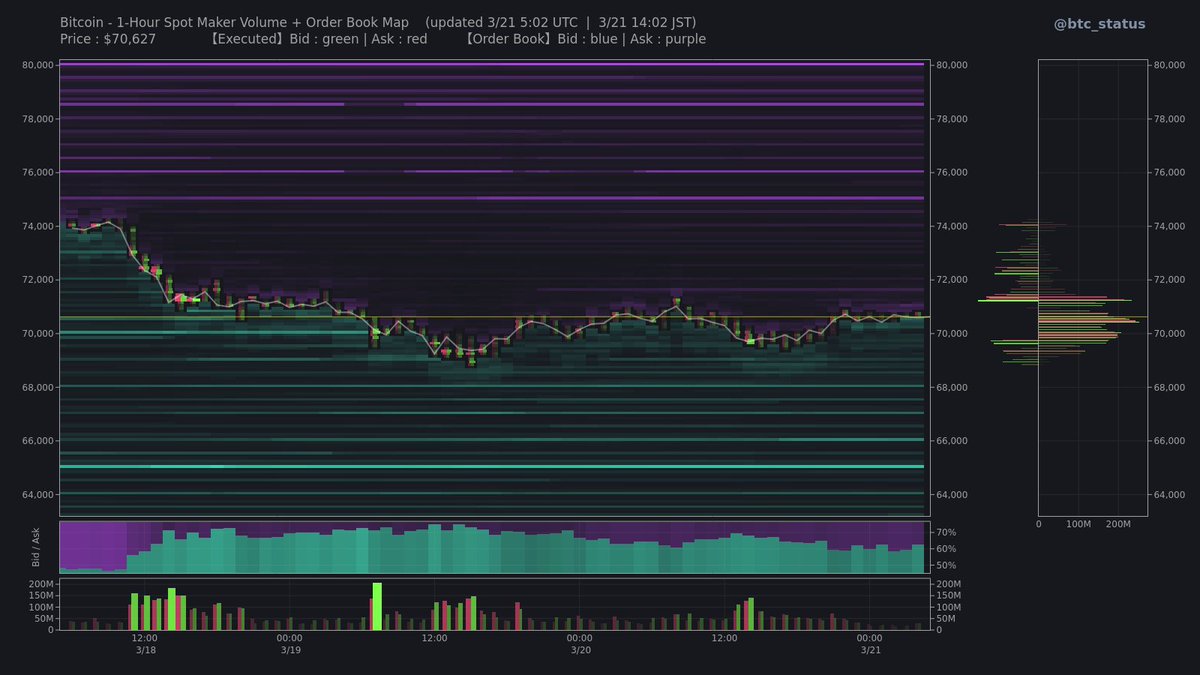Expand the Bid/Ask ratio subchart
The image size is (1200, 675).
(x=495, y=545)
